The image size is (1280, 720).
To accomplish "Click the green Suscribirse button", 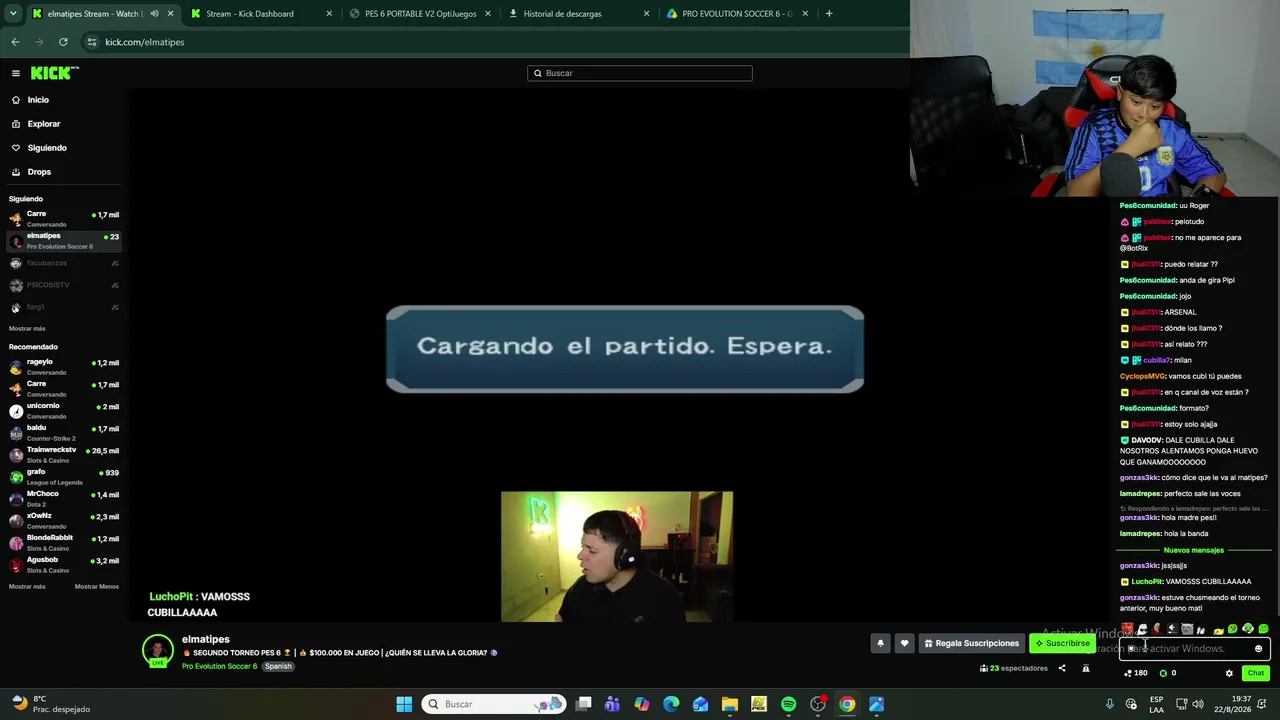I will pos(1062,643).
